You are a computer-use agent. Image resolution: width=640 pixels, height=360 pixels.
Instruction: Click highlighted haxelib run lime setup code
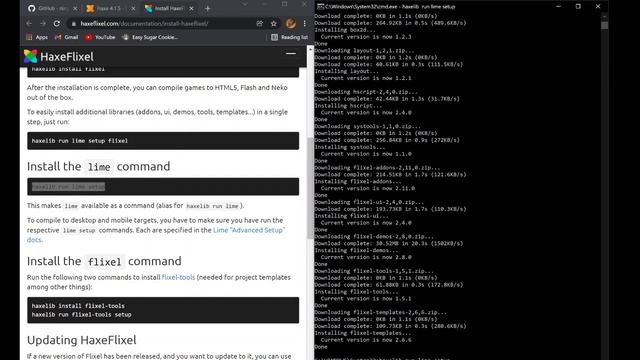pyautogui.click(x=68, y=187)
